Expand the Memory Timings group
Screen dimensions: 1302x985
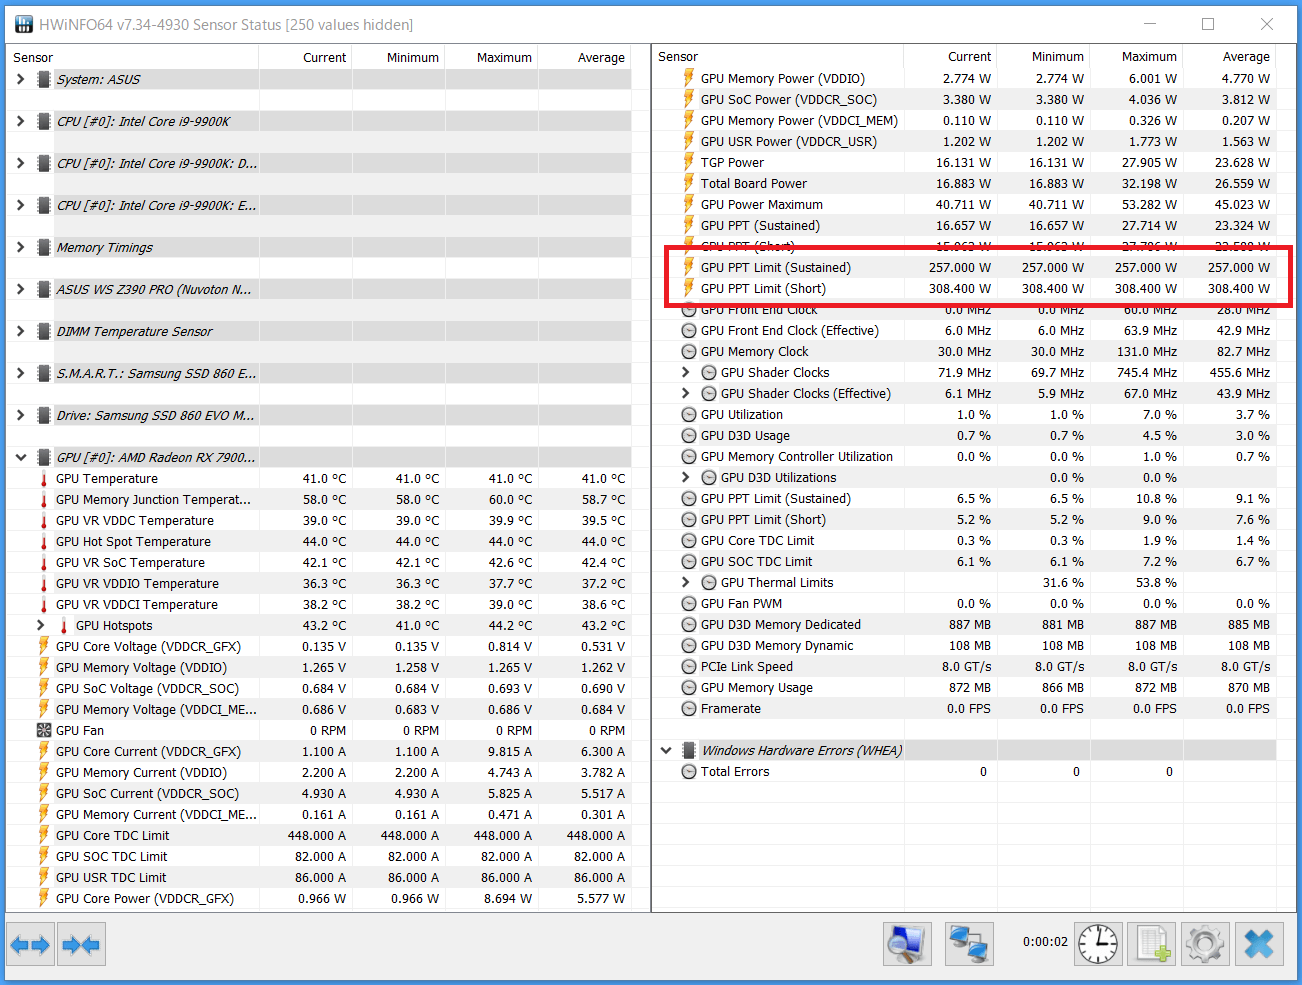pos(21,247)
